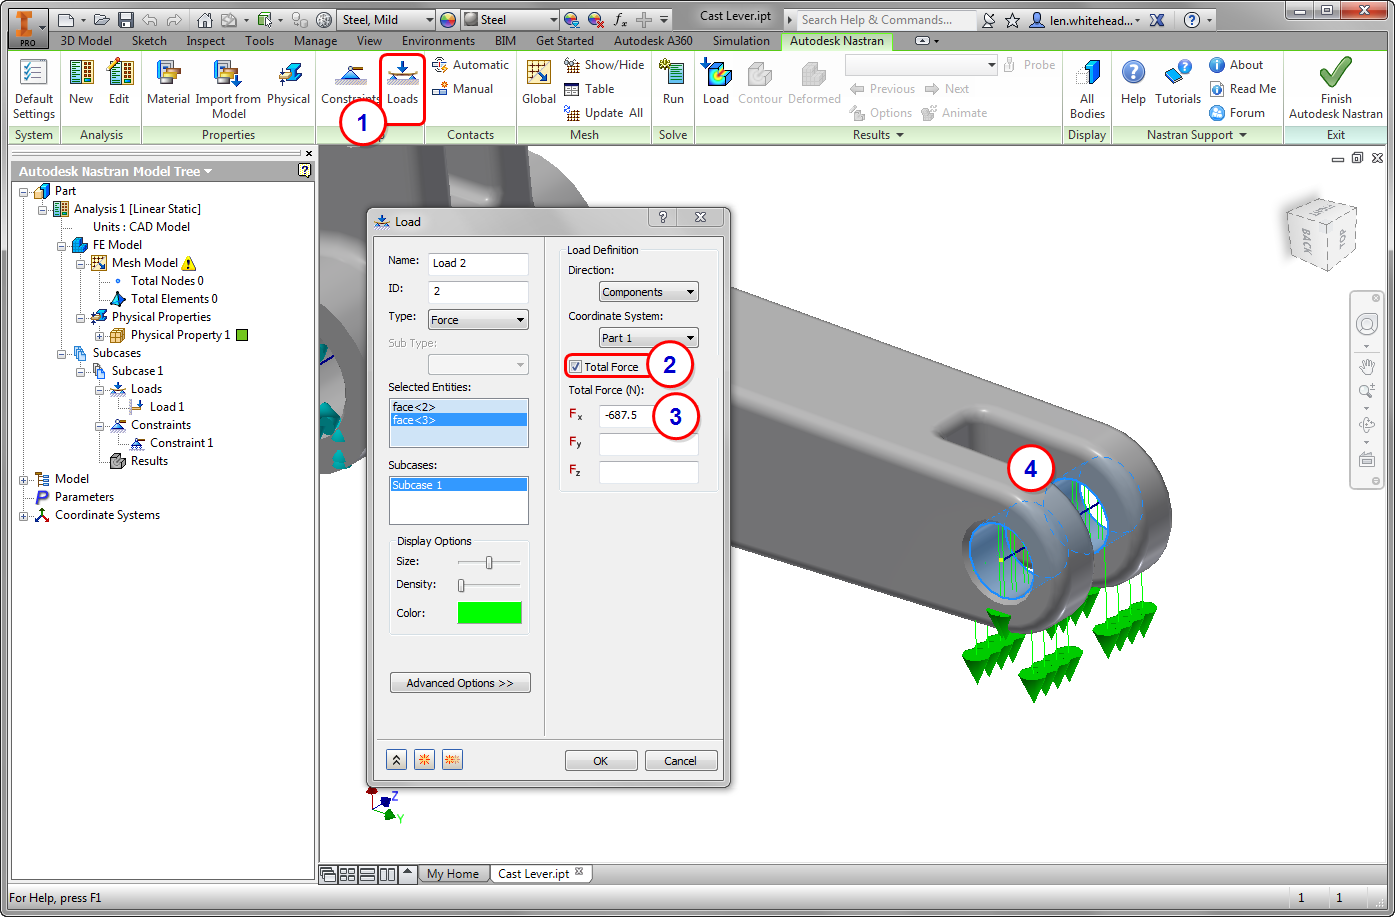
Task: Open the Read Me document
Action: 1243,89
